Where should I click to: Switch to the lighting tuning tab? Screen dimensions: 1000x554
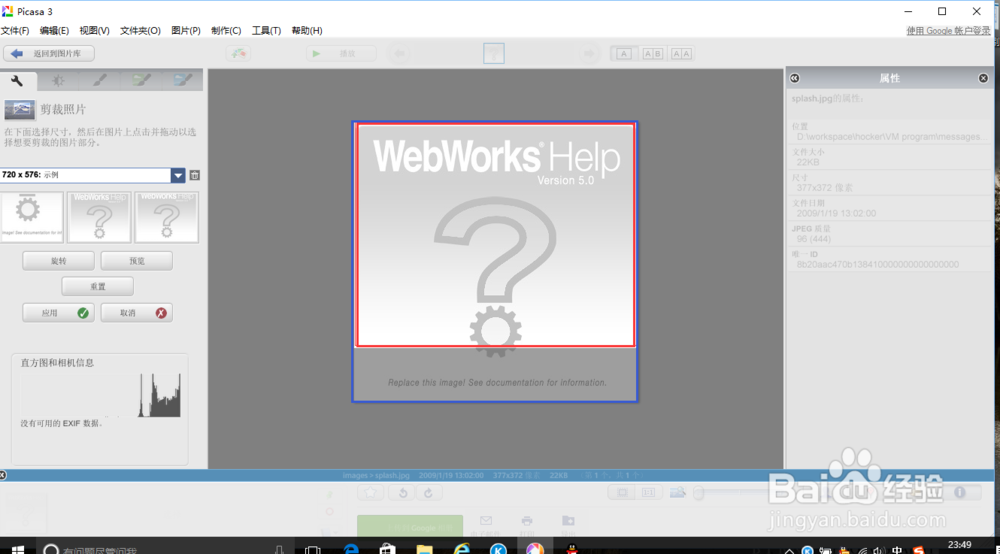(58, 80)
